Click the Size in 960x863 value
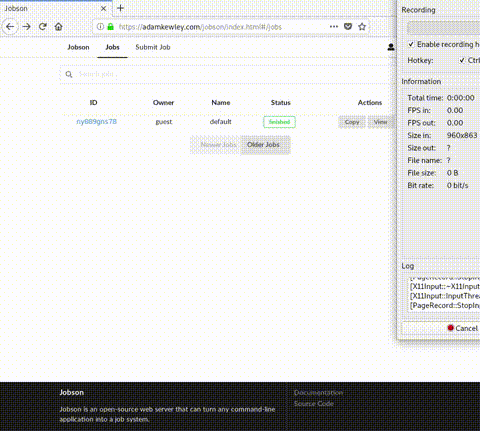The image size is (480, 431). point(462,135)
